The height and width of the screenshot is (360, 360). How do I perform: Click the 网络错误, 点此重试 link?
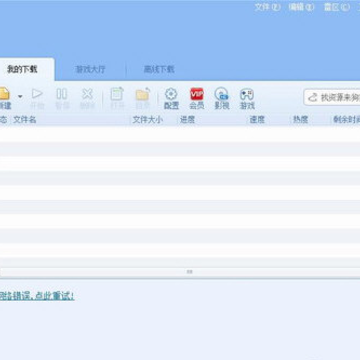coord(37,296)
